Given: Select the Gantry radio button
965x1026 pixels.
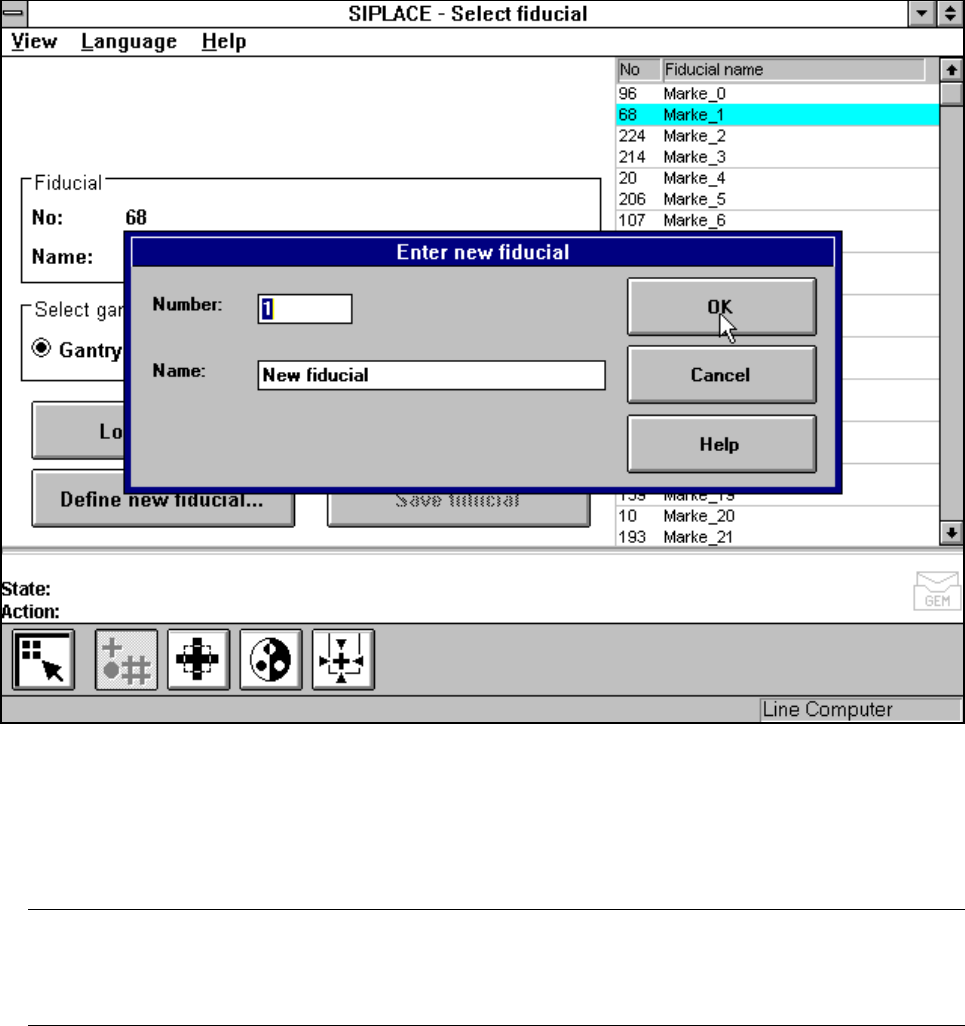Looking at the screenshot, I should pos(41,348).
